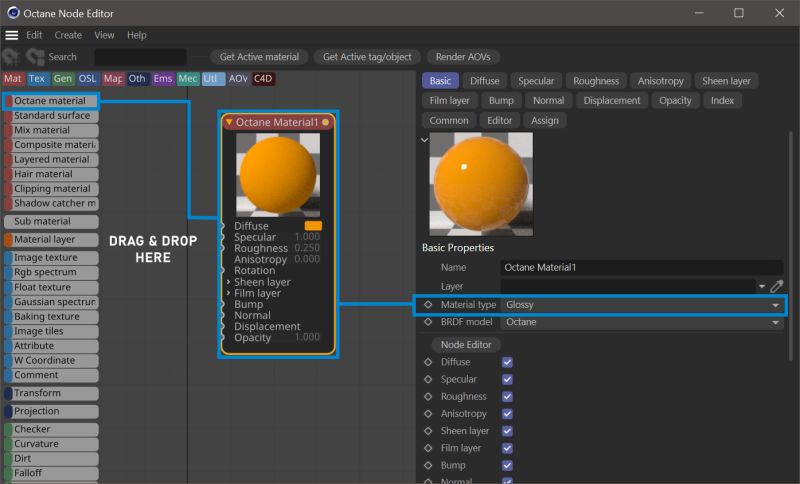
Task: Click the layer picker eyedropper icon
Action: pyautogui.click(x=777, y=286)
